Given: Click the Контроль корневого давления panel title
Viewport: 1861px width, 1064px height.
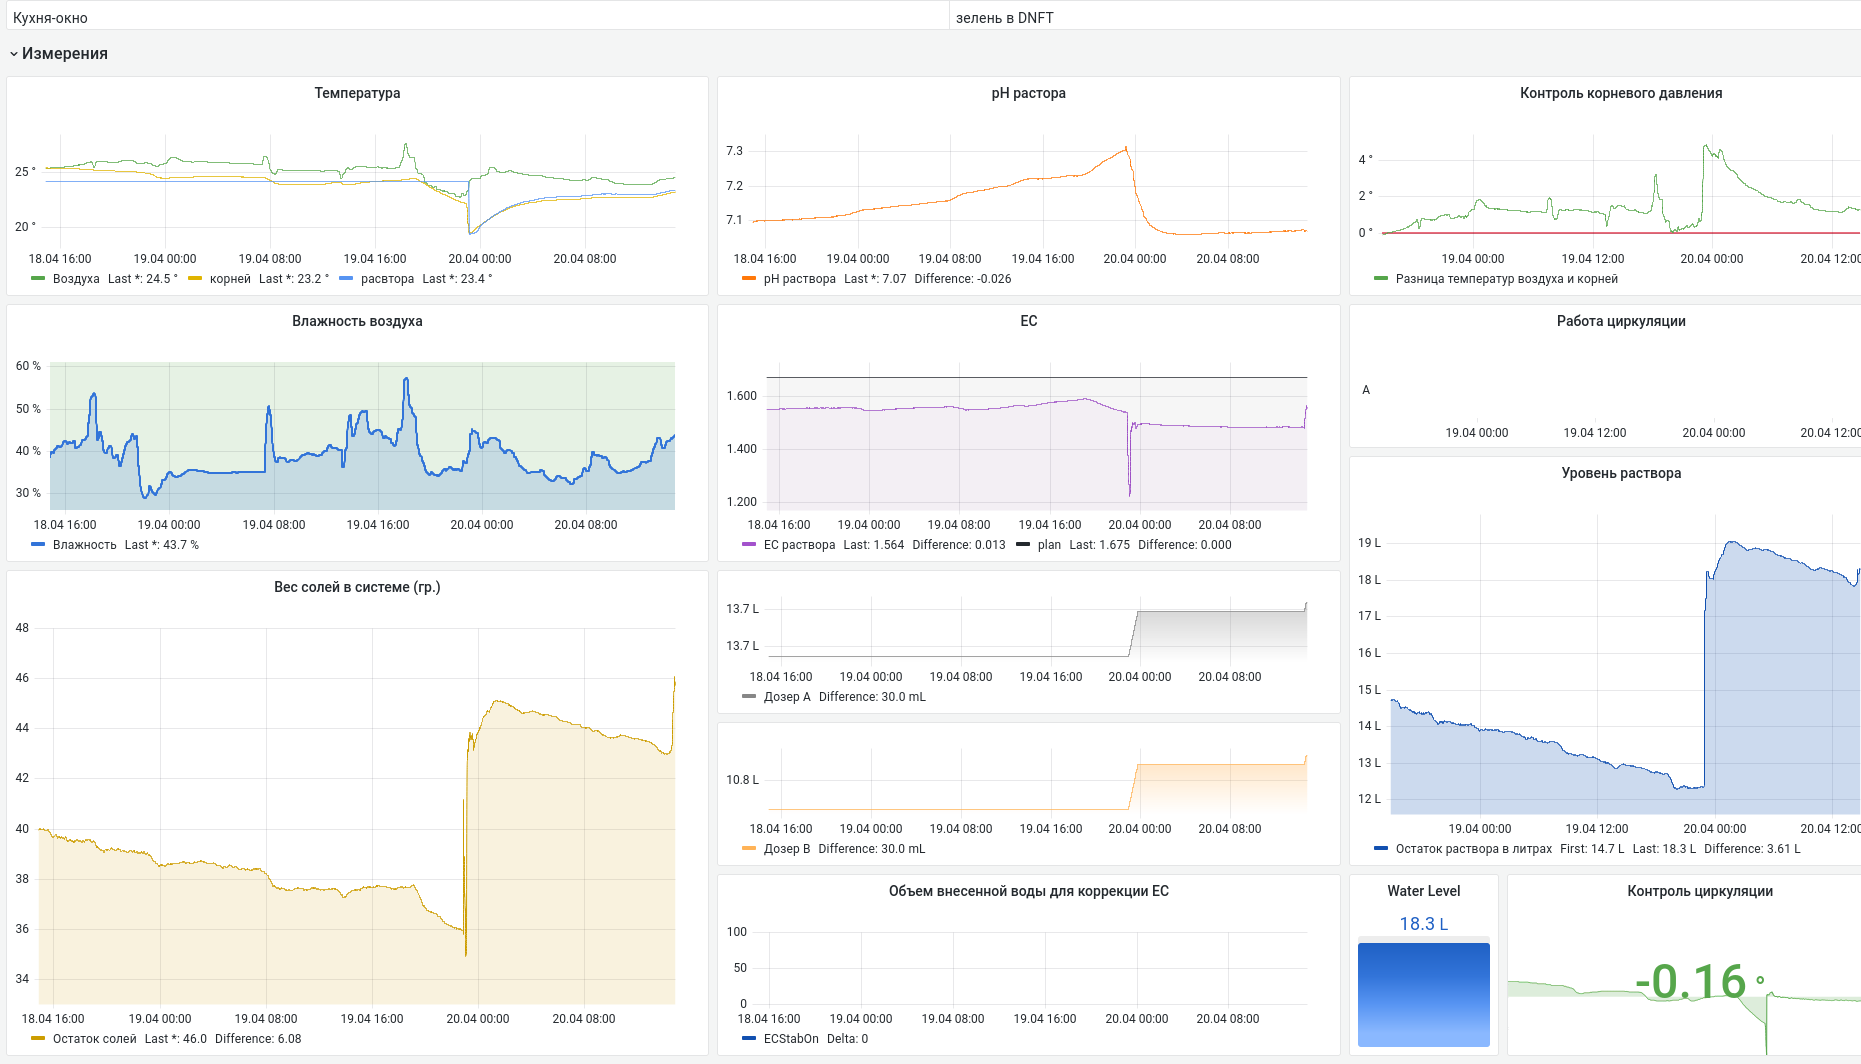Looking at the screenshot, I should click(1620, 93).
